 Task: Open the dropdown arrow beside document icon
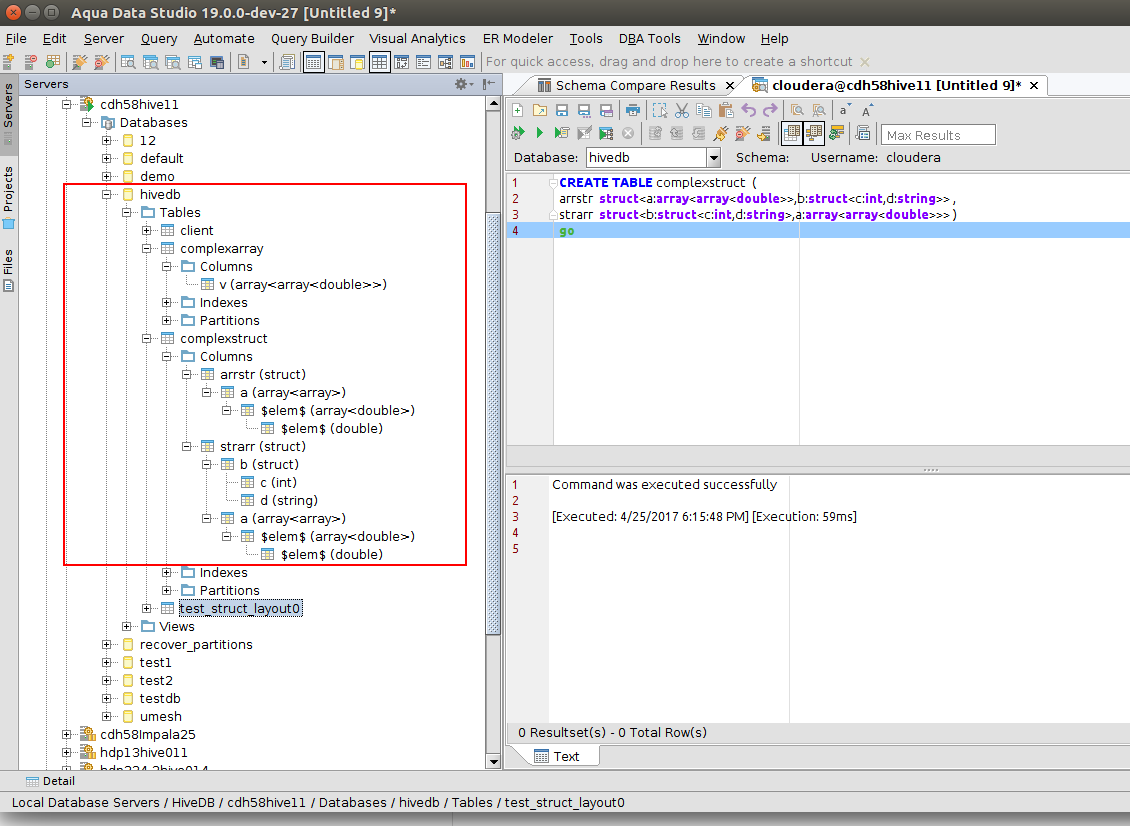[264, 62]
